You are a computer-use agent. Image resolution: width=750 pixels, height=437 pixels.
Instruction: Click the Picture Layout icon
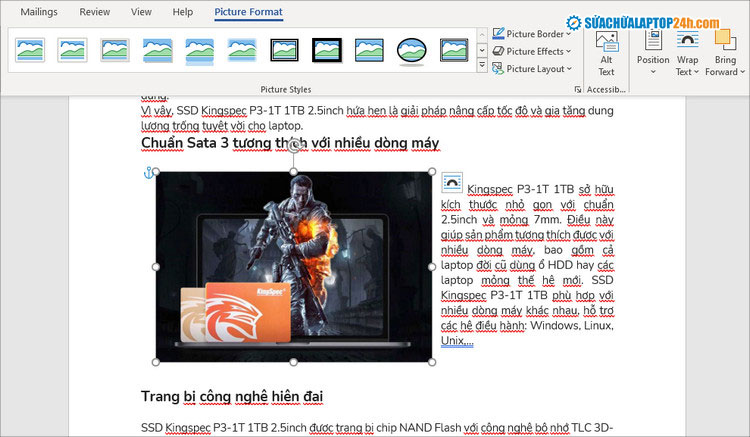pos(498,69)
